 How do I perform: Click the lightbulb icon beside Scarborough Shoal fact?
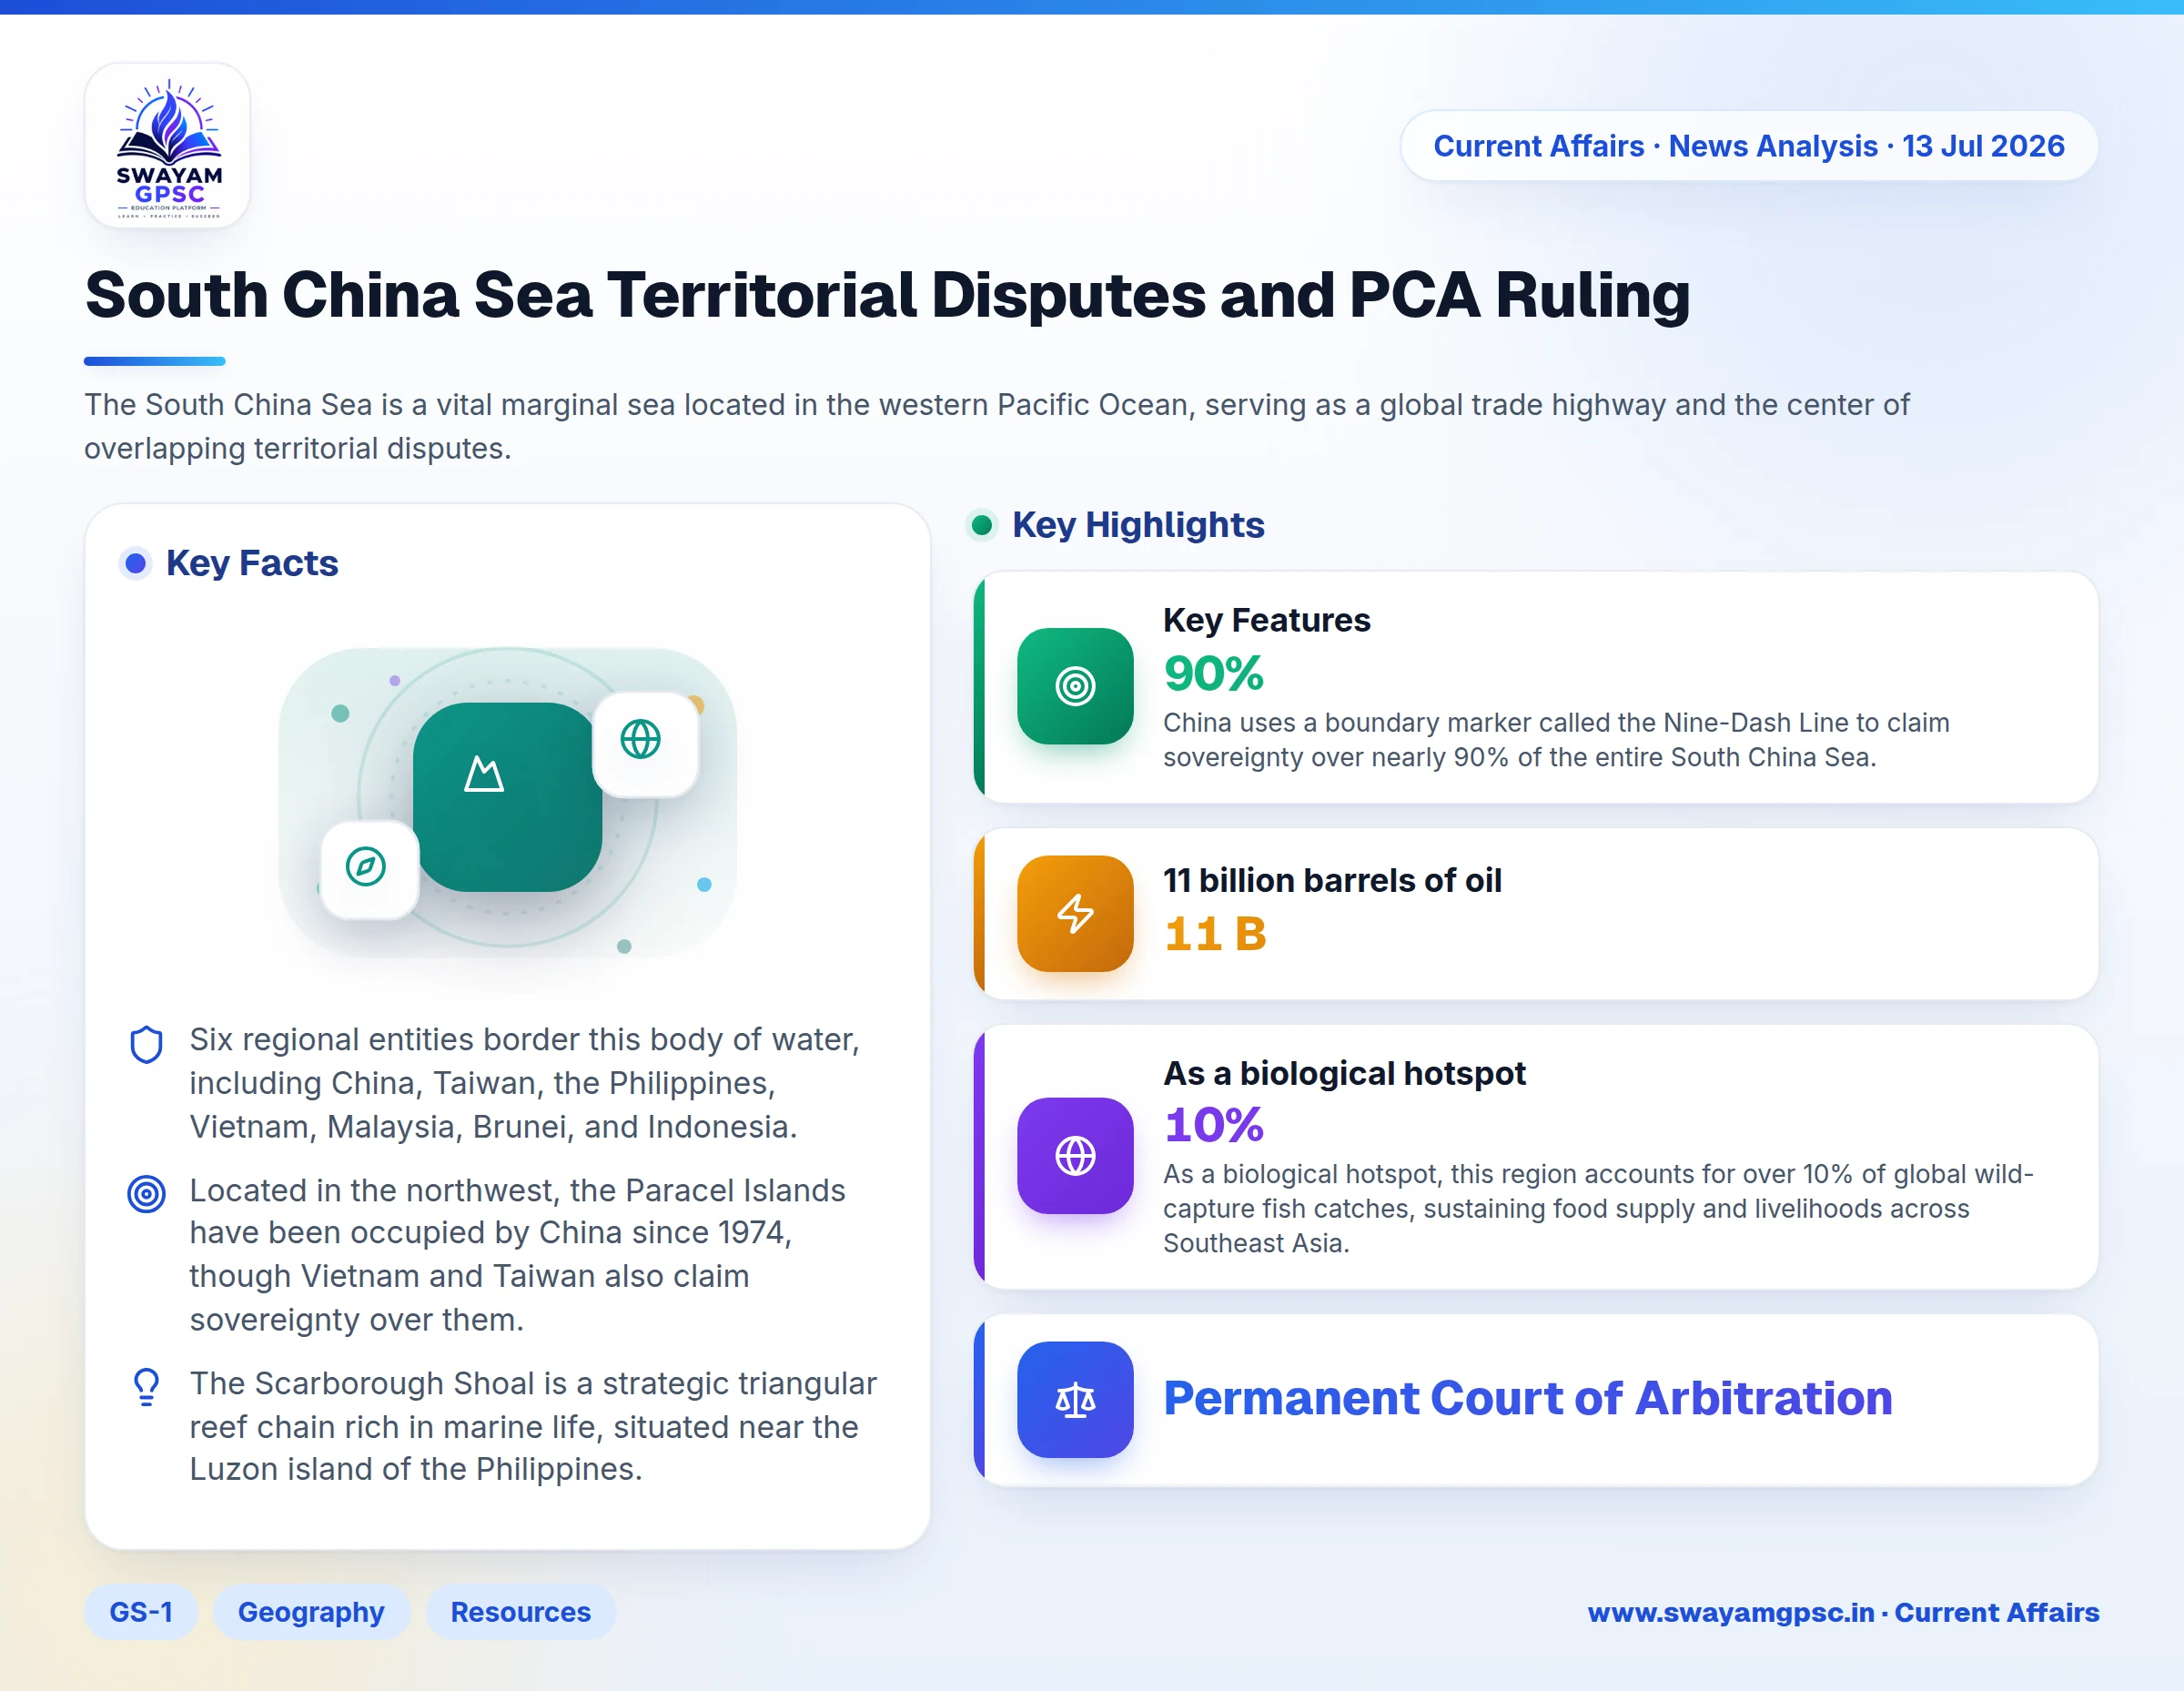pyautogui.click(x=147, y=1387)
